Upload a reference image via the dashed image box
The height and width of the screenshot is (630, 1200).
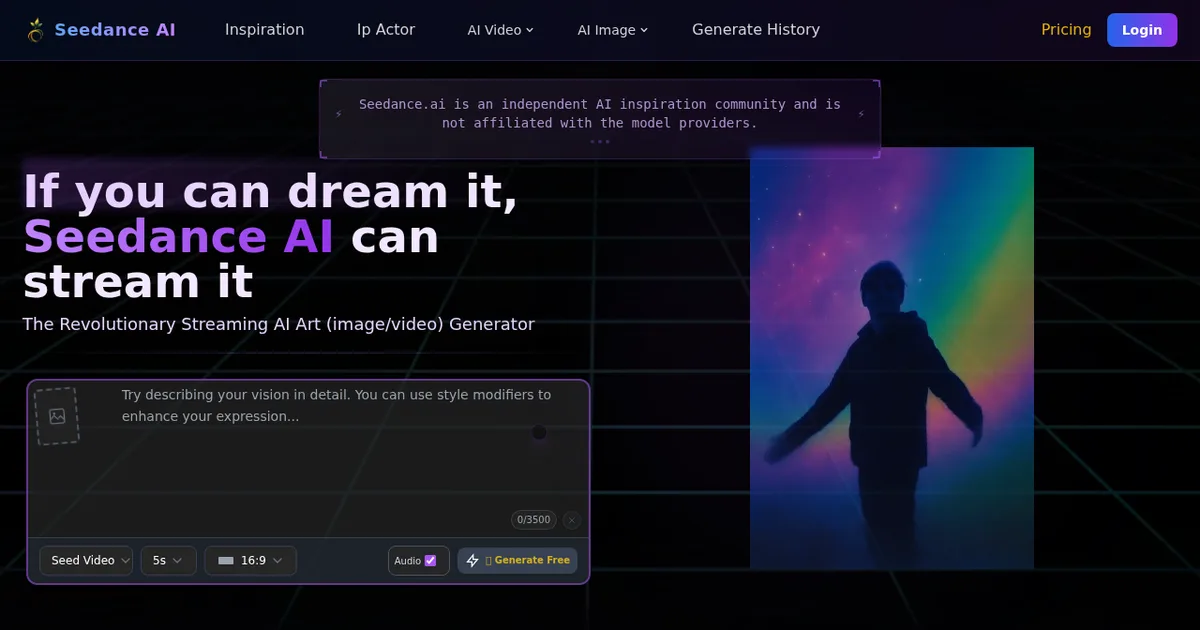pos(57,416)
